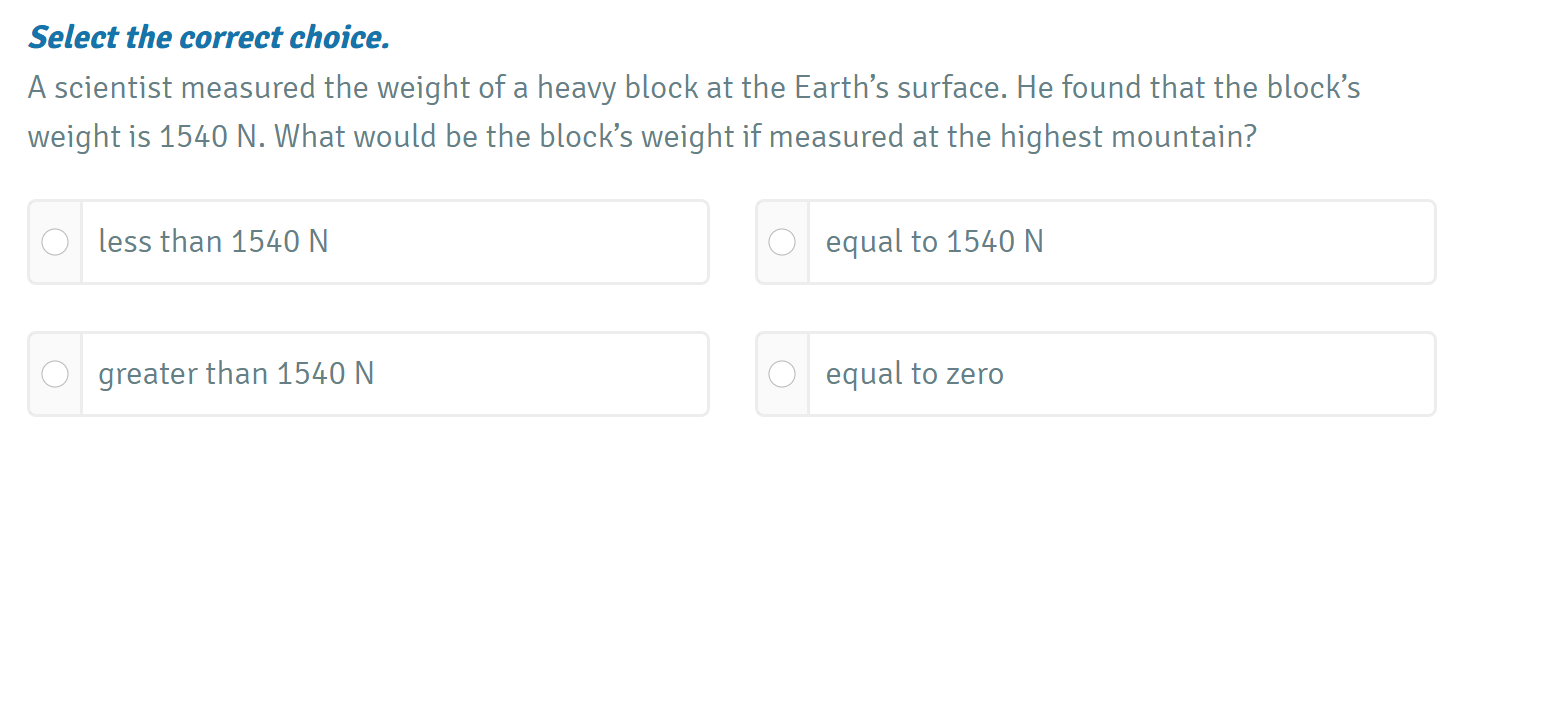Choose the "equal to 1540 N" radio button

782,242
